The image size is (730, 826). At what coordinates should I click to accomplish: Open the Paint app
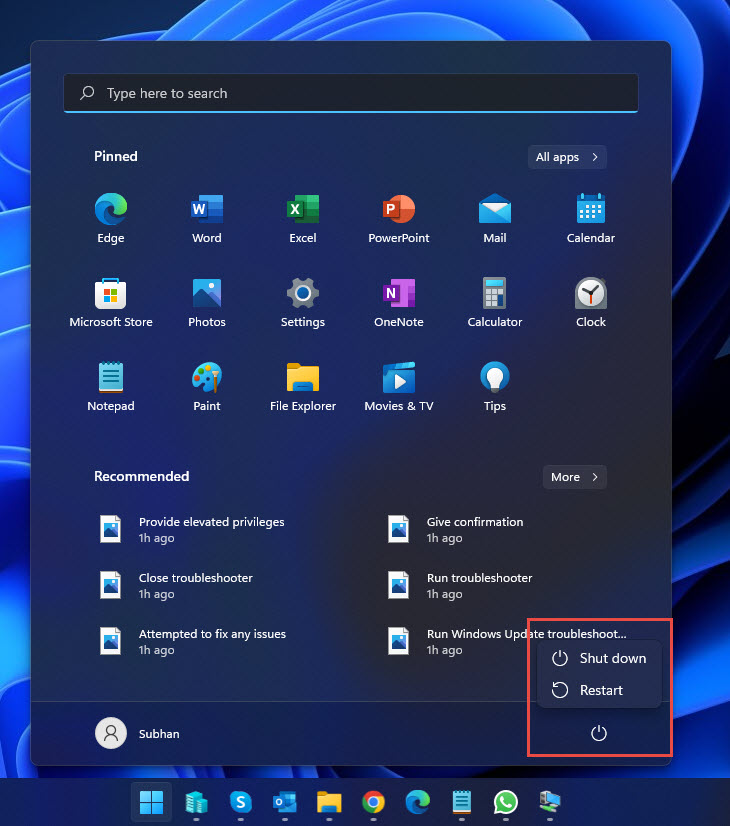(x=206, y=387)
